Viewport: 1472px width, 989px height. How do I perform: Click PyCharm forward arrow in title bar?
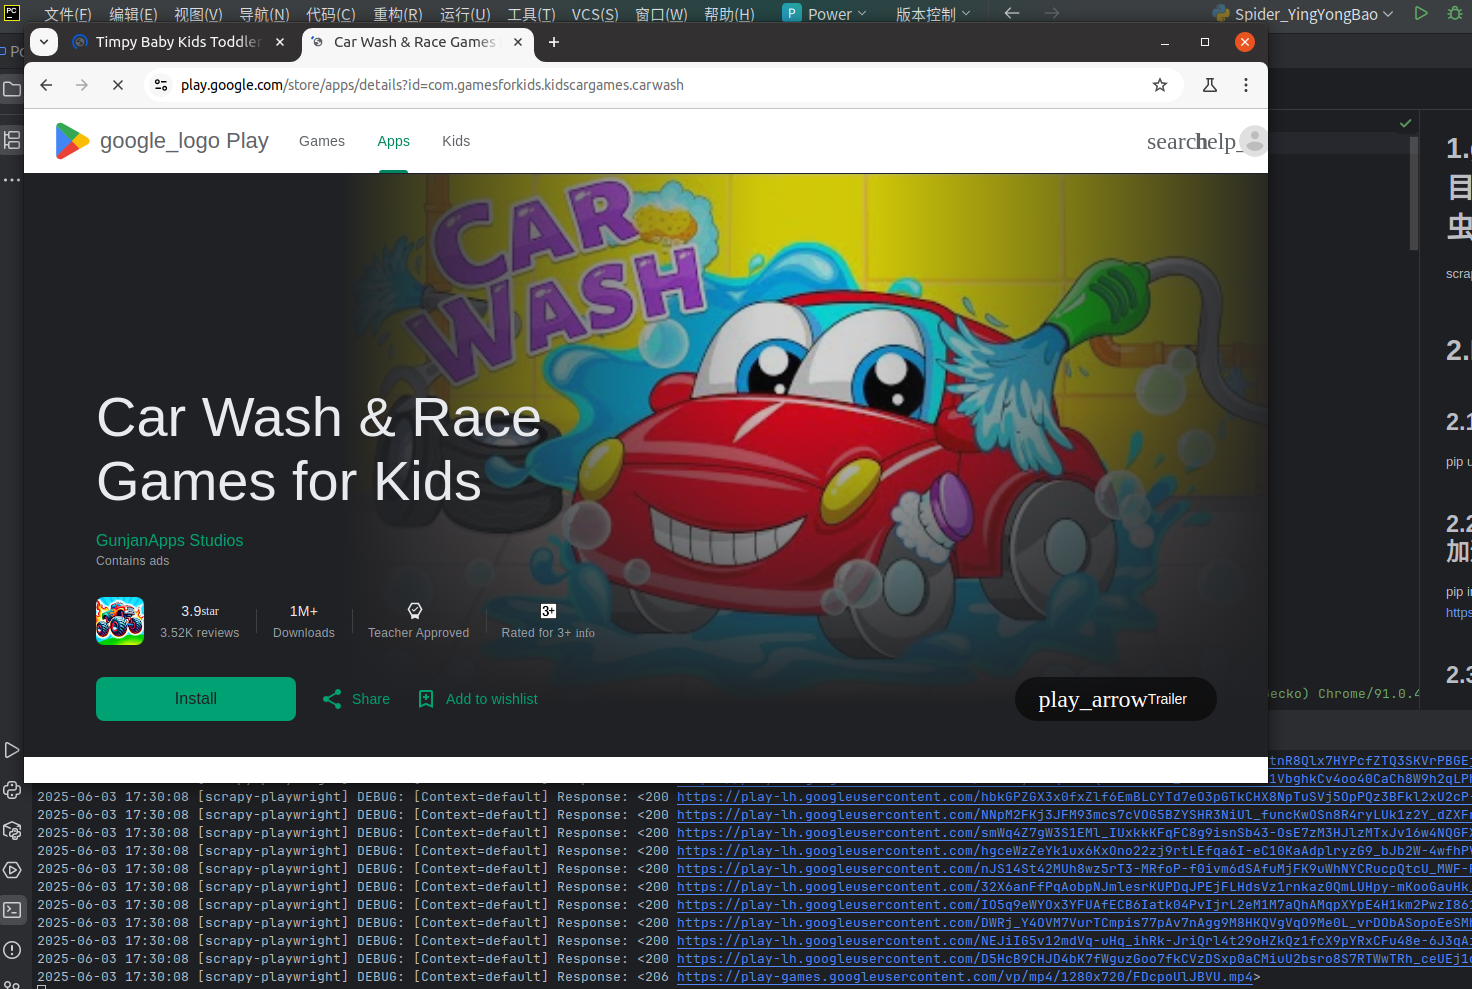click(x=1052, y=13)
